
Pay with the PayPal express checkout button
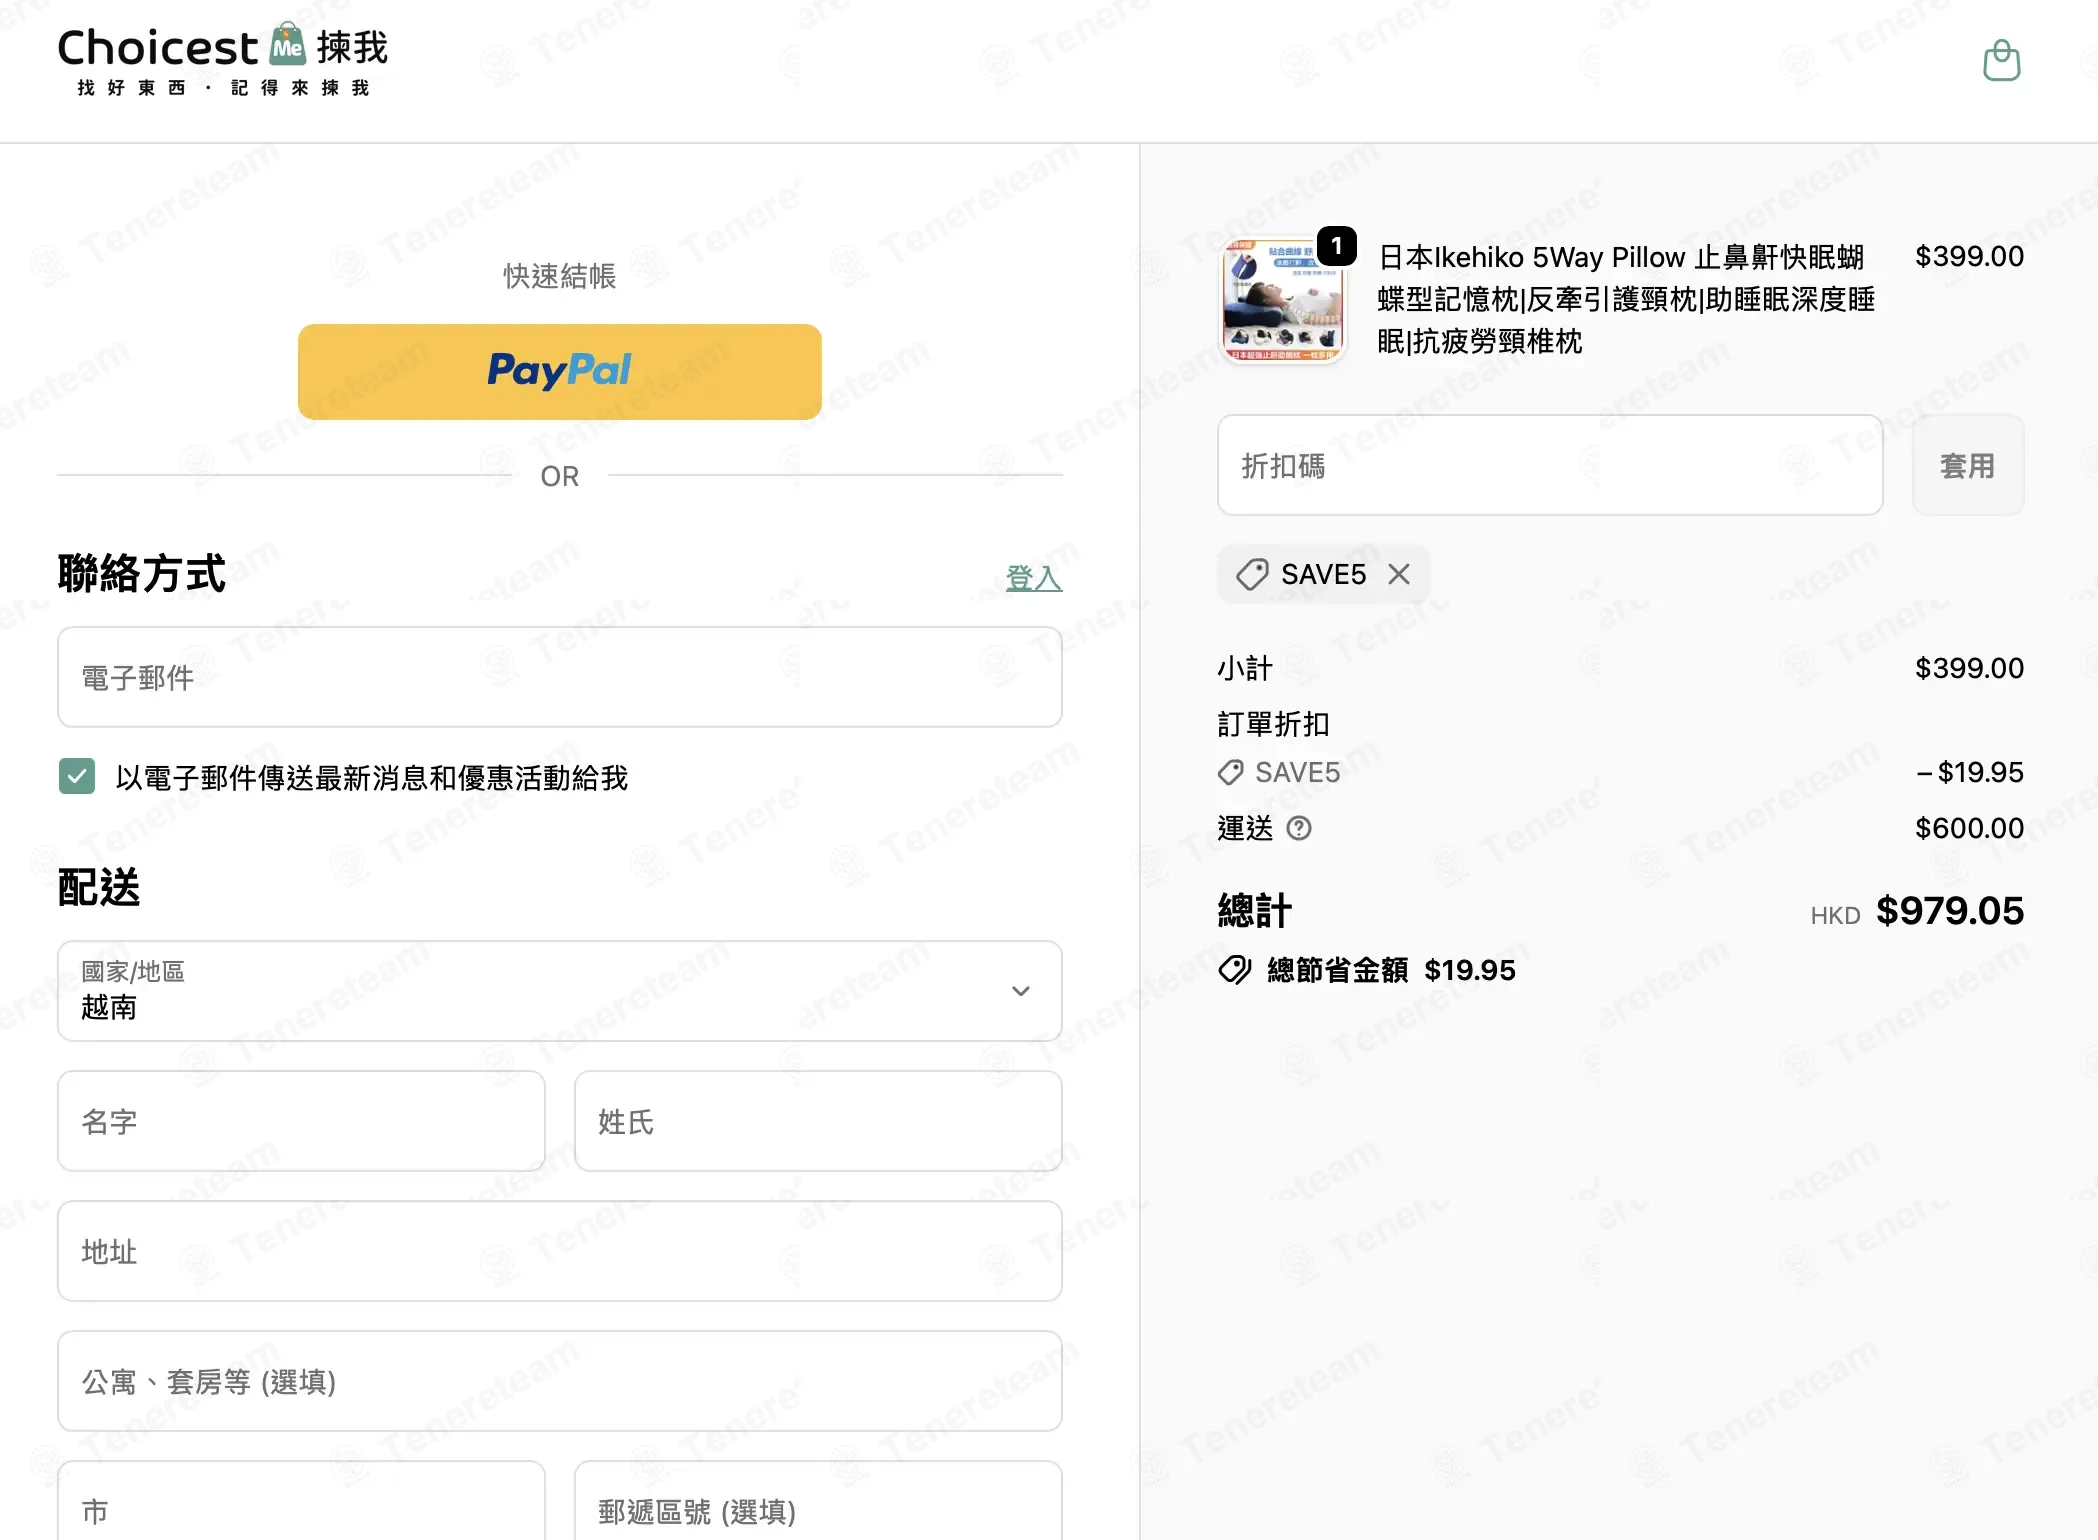point(559,371)
